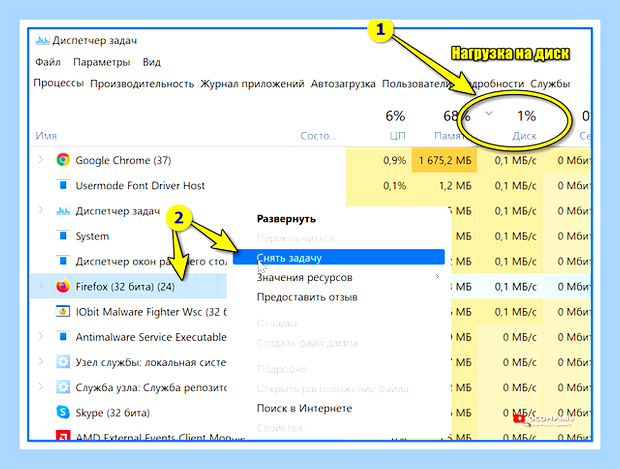Click the Antimalware Service Executable icon
Viewport: 620px width, 469px height.
pyautogui.click(x=63, y=337)
